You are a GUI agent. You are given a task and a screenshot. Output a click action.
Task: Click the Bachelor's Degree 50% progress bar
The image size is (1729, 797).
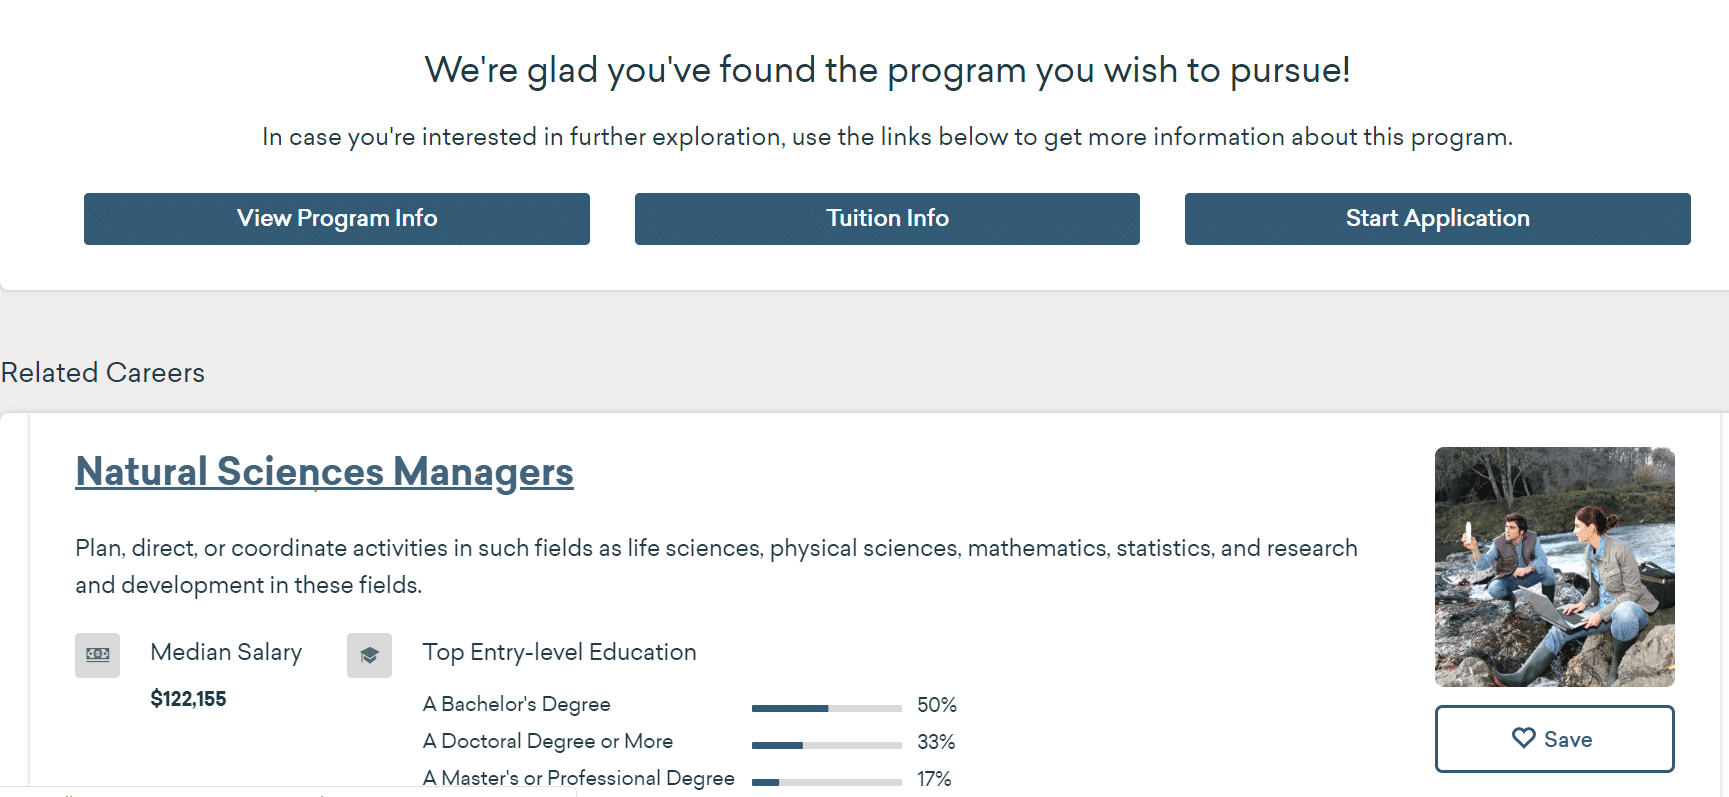coord(826,708)
